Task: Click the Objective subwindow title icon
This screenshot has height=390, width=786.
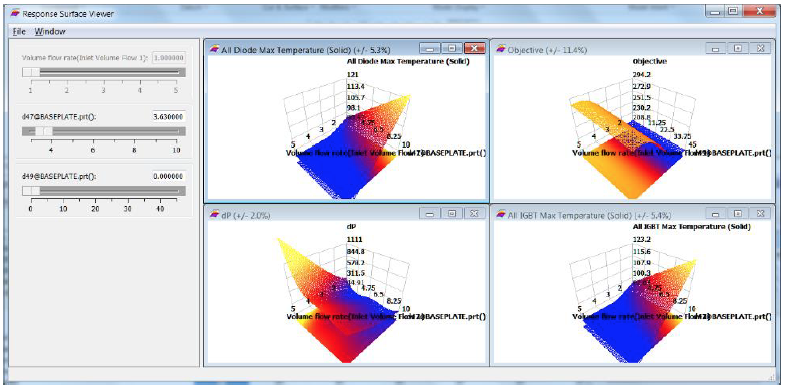Action: [500, 49]
